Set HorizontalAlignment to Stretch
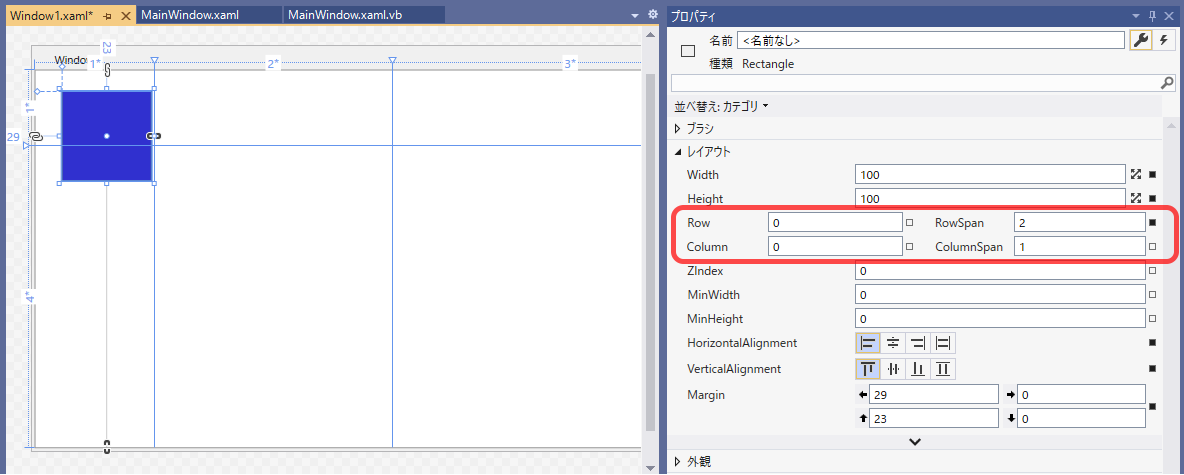The width and height of the screenshot is (1184, 475). tap(943, 343)
